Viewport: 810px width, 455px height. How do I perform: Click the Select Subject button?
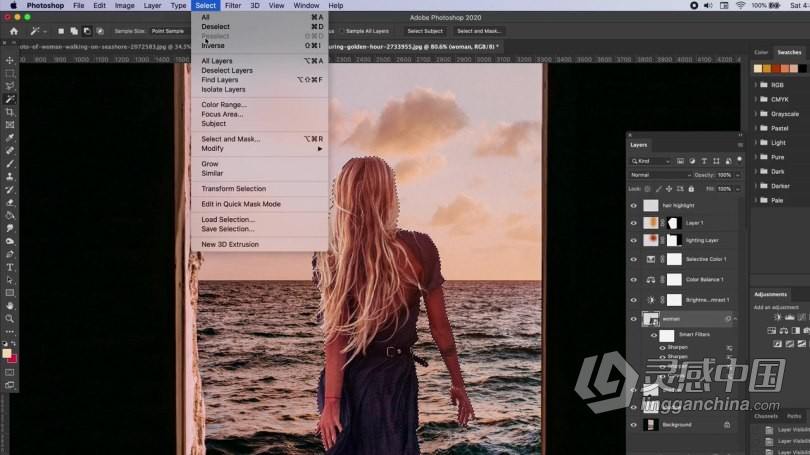[x=425, y=31]
